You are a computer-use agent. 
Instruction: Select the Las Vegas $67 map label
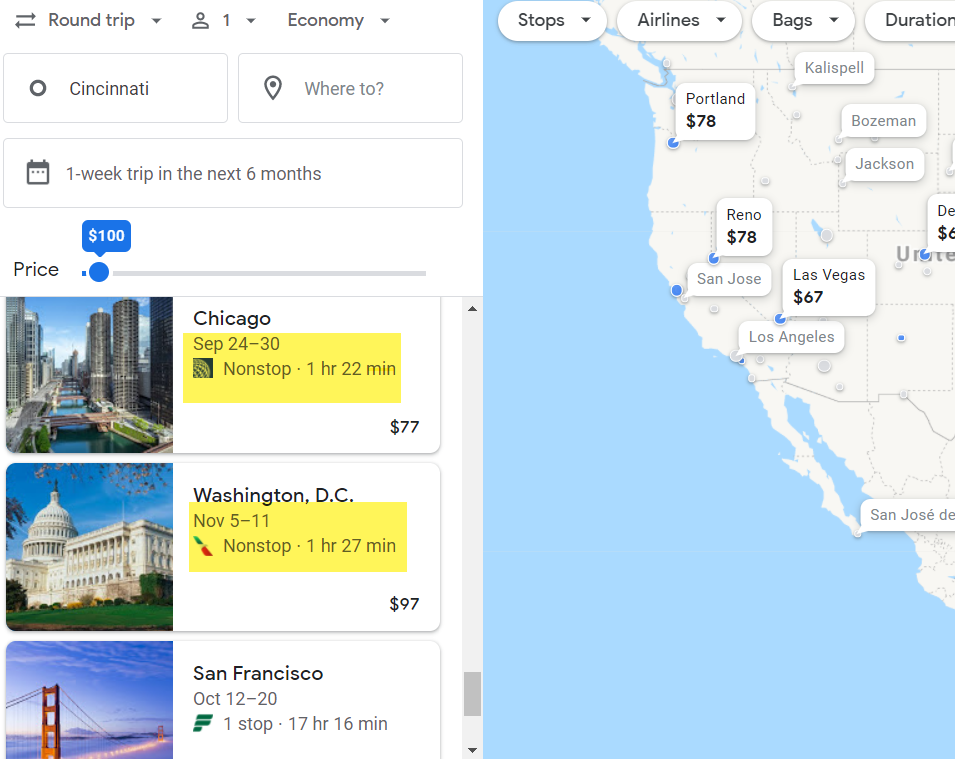(x=828, y=287)
